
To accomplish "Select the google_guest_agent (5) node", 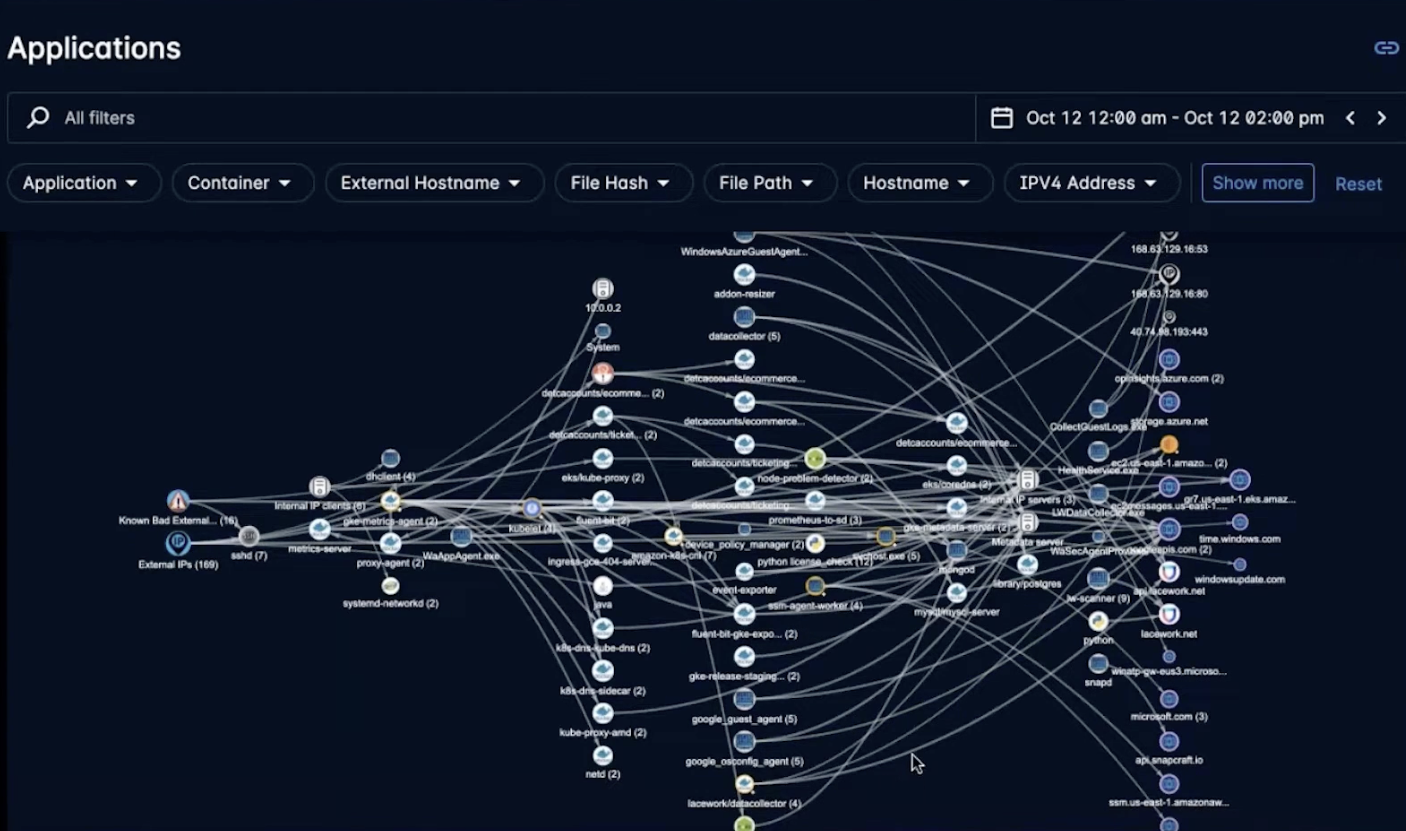I will (744, 699).
